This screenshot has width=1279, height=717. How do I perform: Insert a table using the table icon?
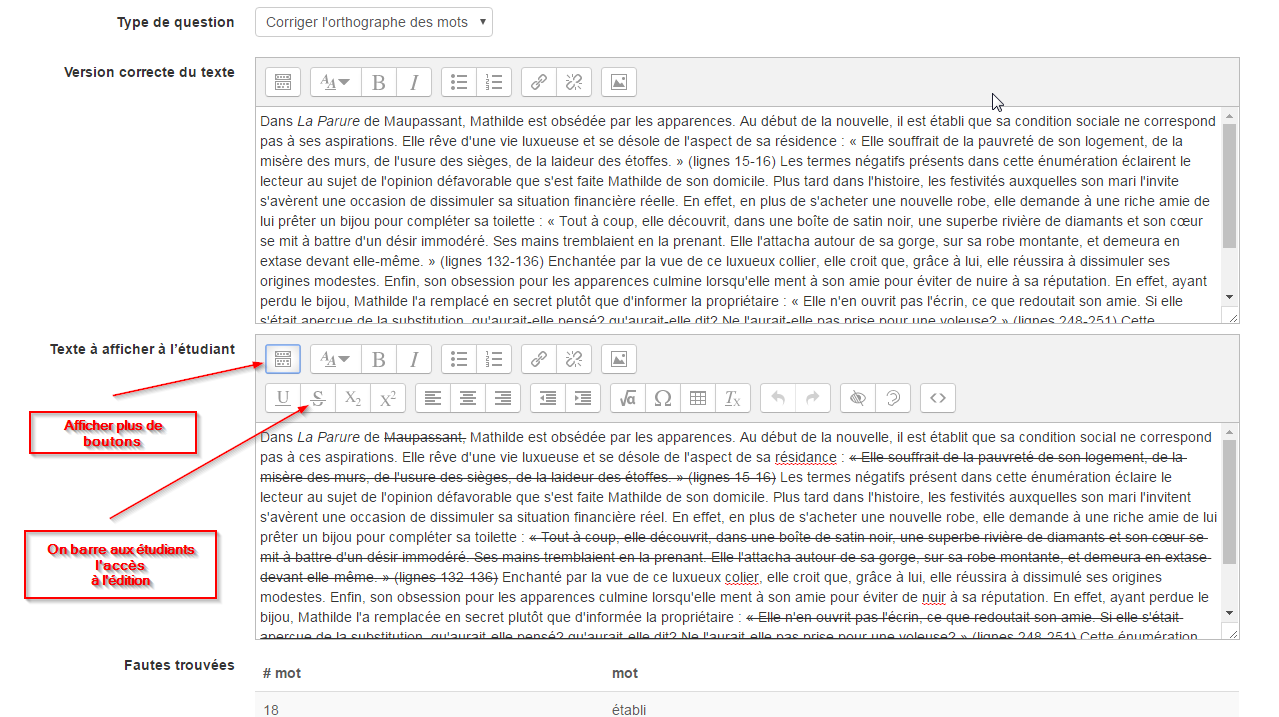(697, 398)
